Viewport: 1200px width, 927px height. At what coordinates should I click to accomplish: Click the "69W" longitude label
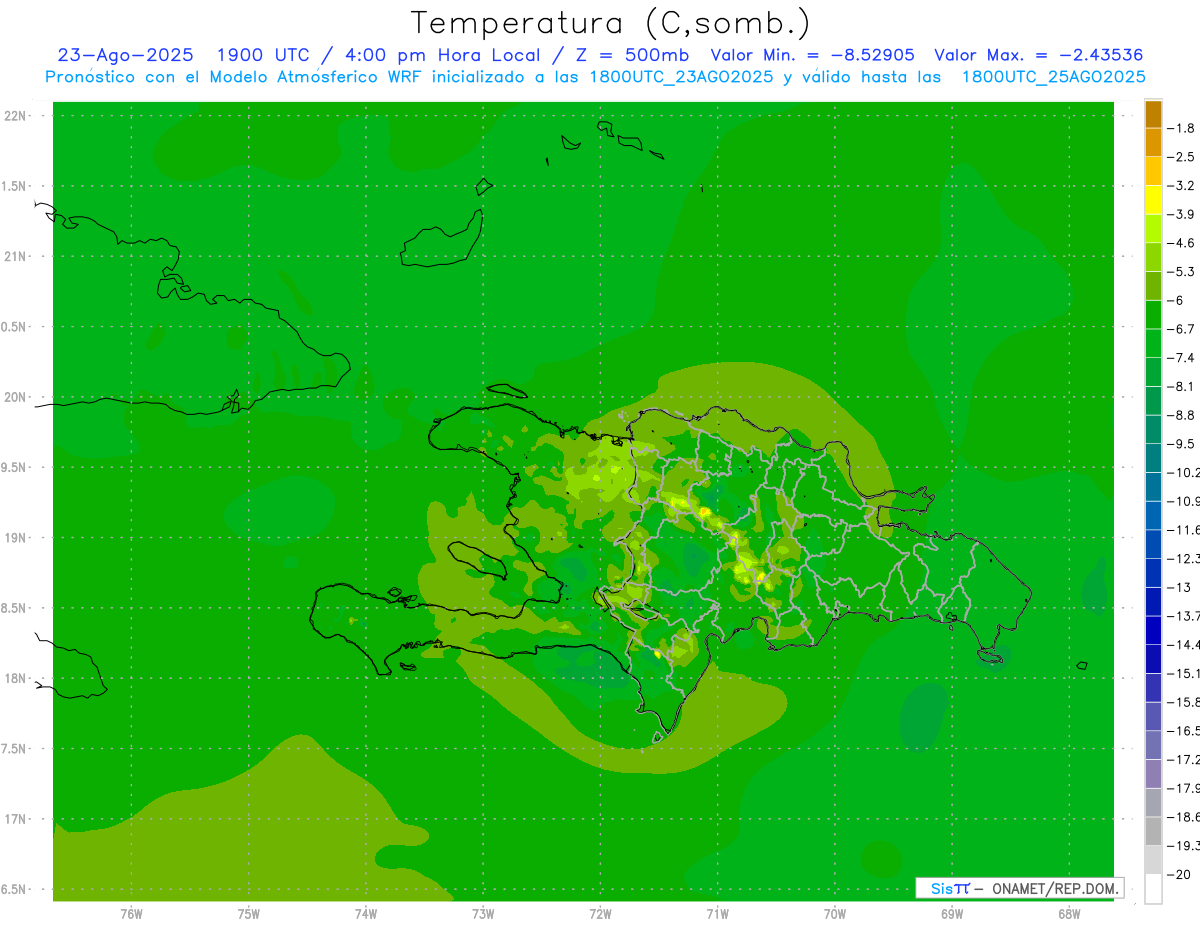(x=952, y=914)
